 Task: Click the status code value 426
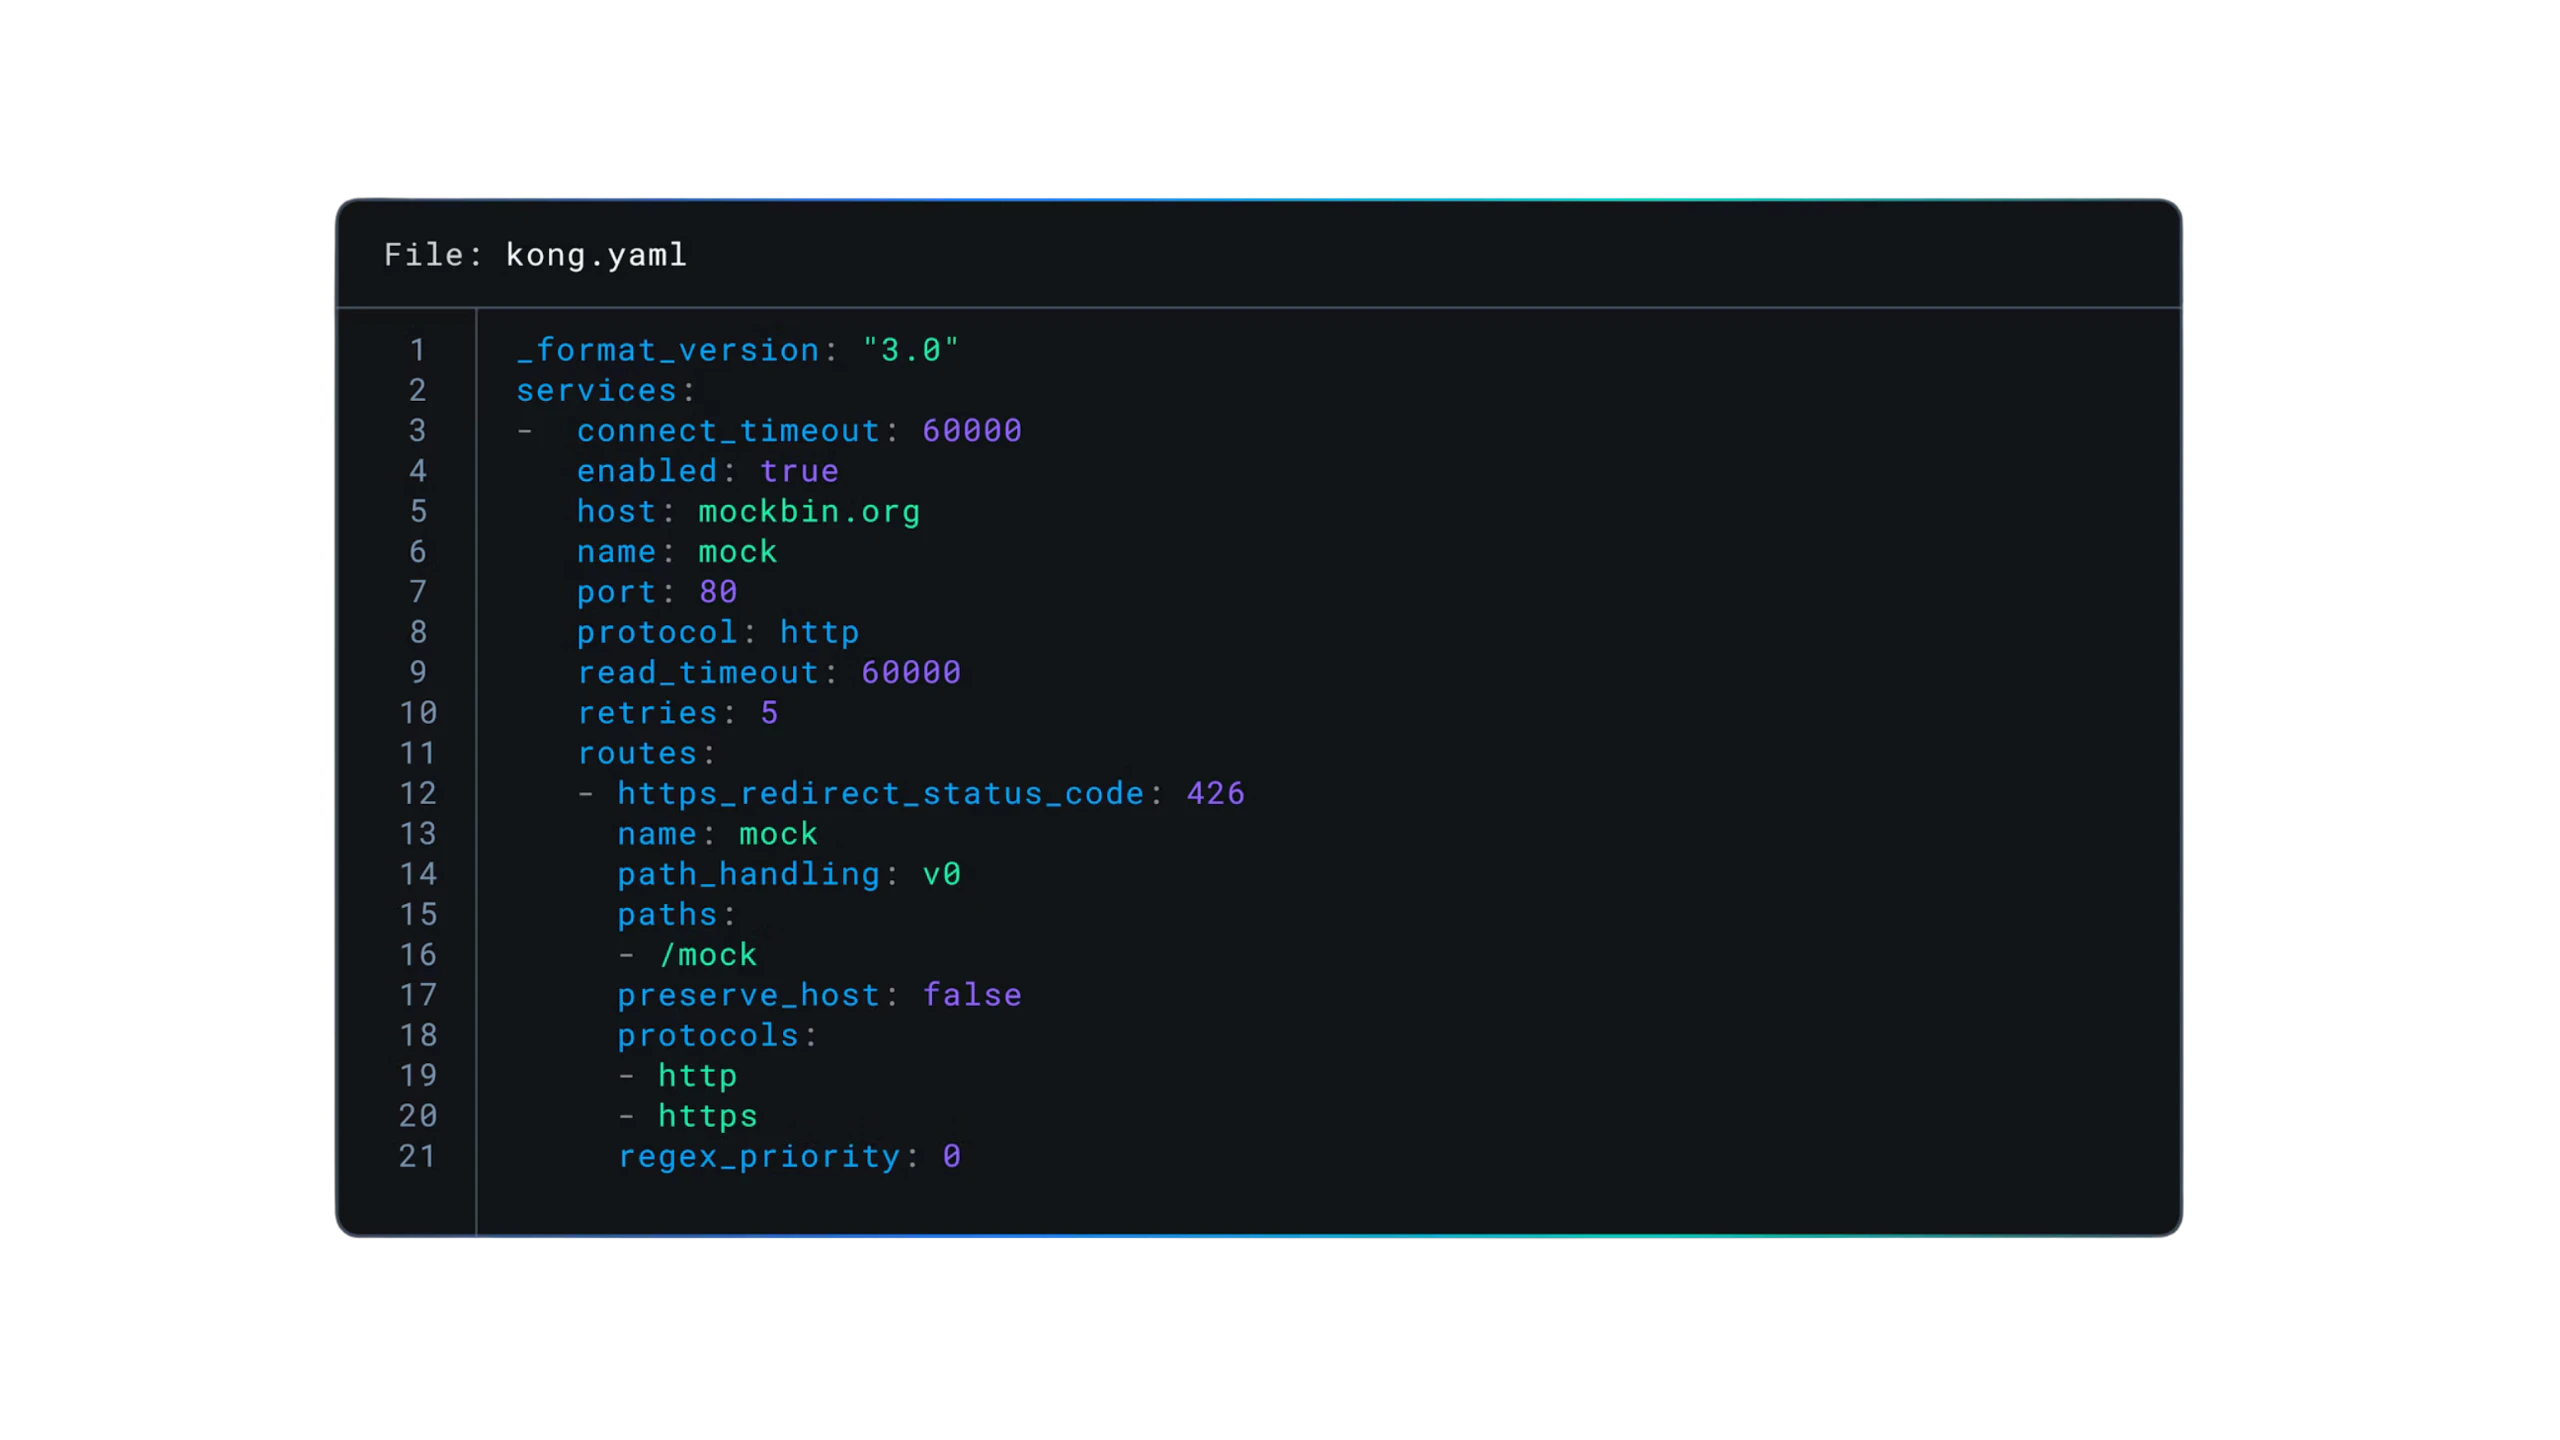(1215, 794)
